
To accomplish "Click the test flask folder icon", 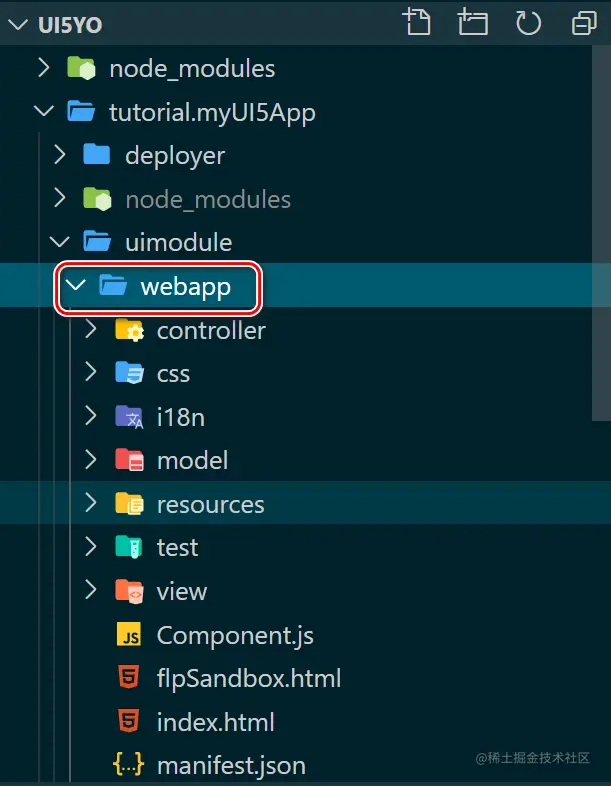I will [129, 547].
